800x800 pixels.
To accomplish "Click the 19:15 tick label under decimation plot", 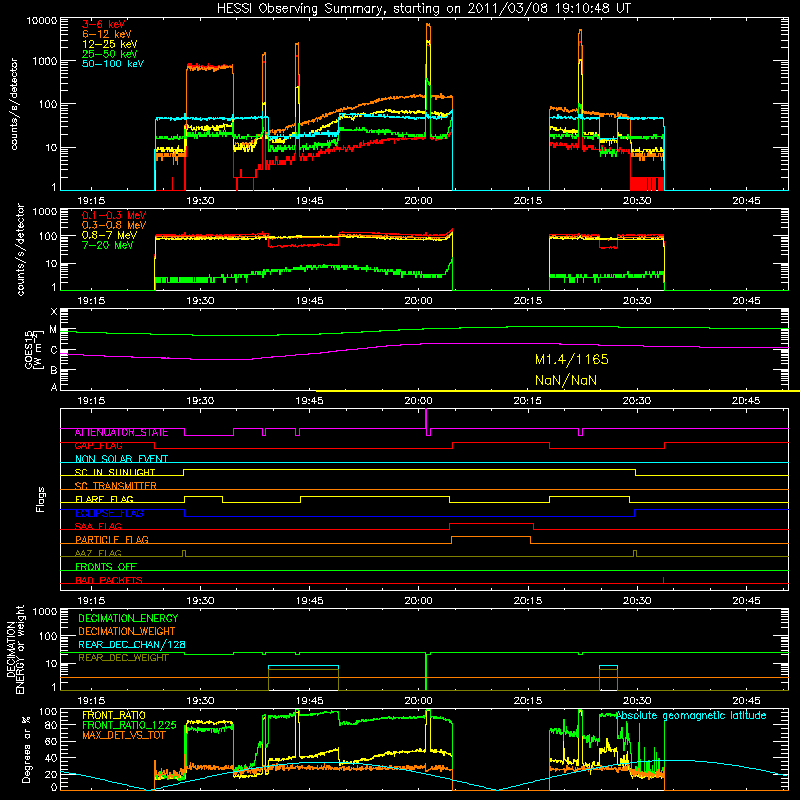I will coord(91,701).
